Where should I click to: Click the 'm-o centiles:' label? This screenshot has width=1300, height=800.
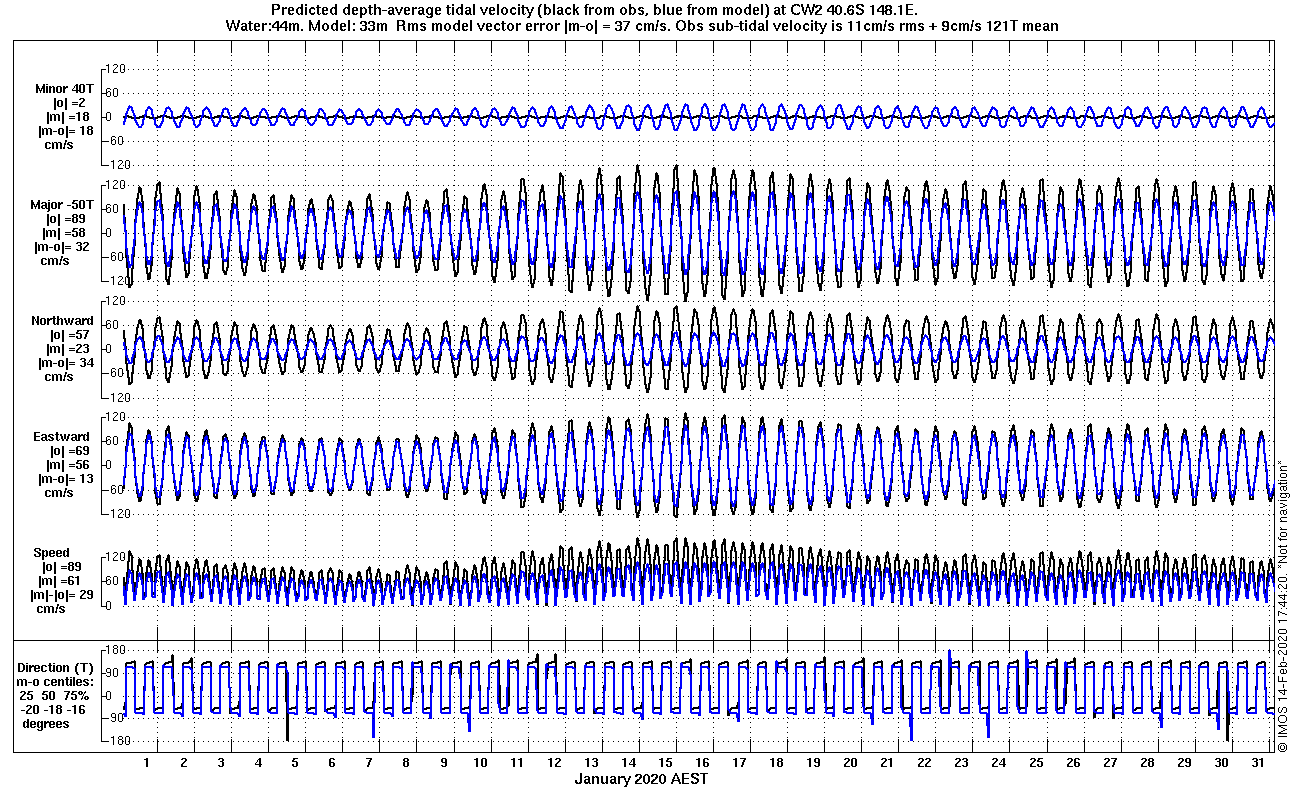pyautogui.click(x=57, y=681)
